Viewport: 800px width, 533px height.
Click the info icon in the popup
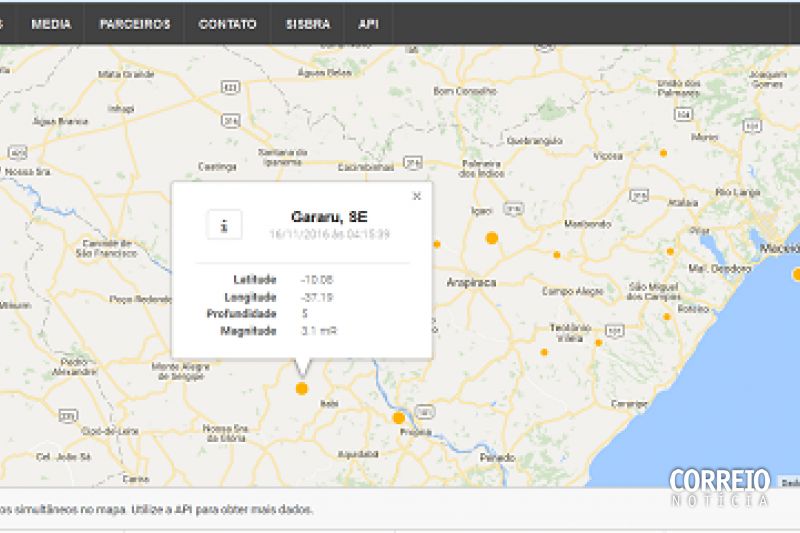tap(224, 224)
